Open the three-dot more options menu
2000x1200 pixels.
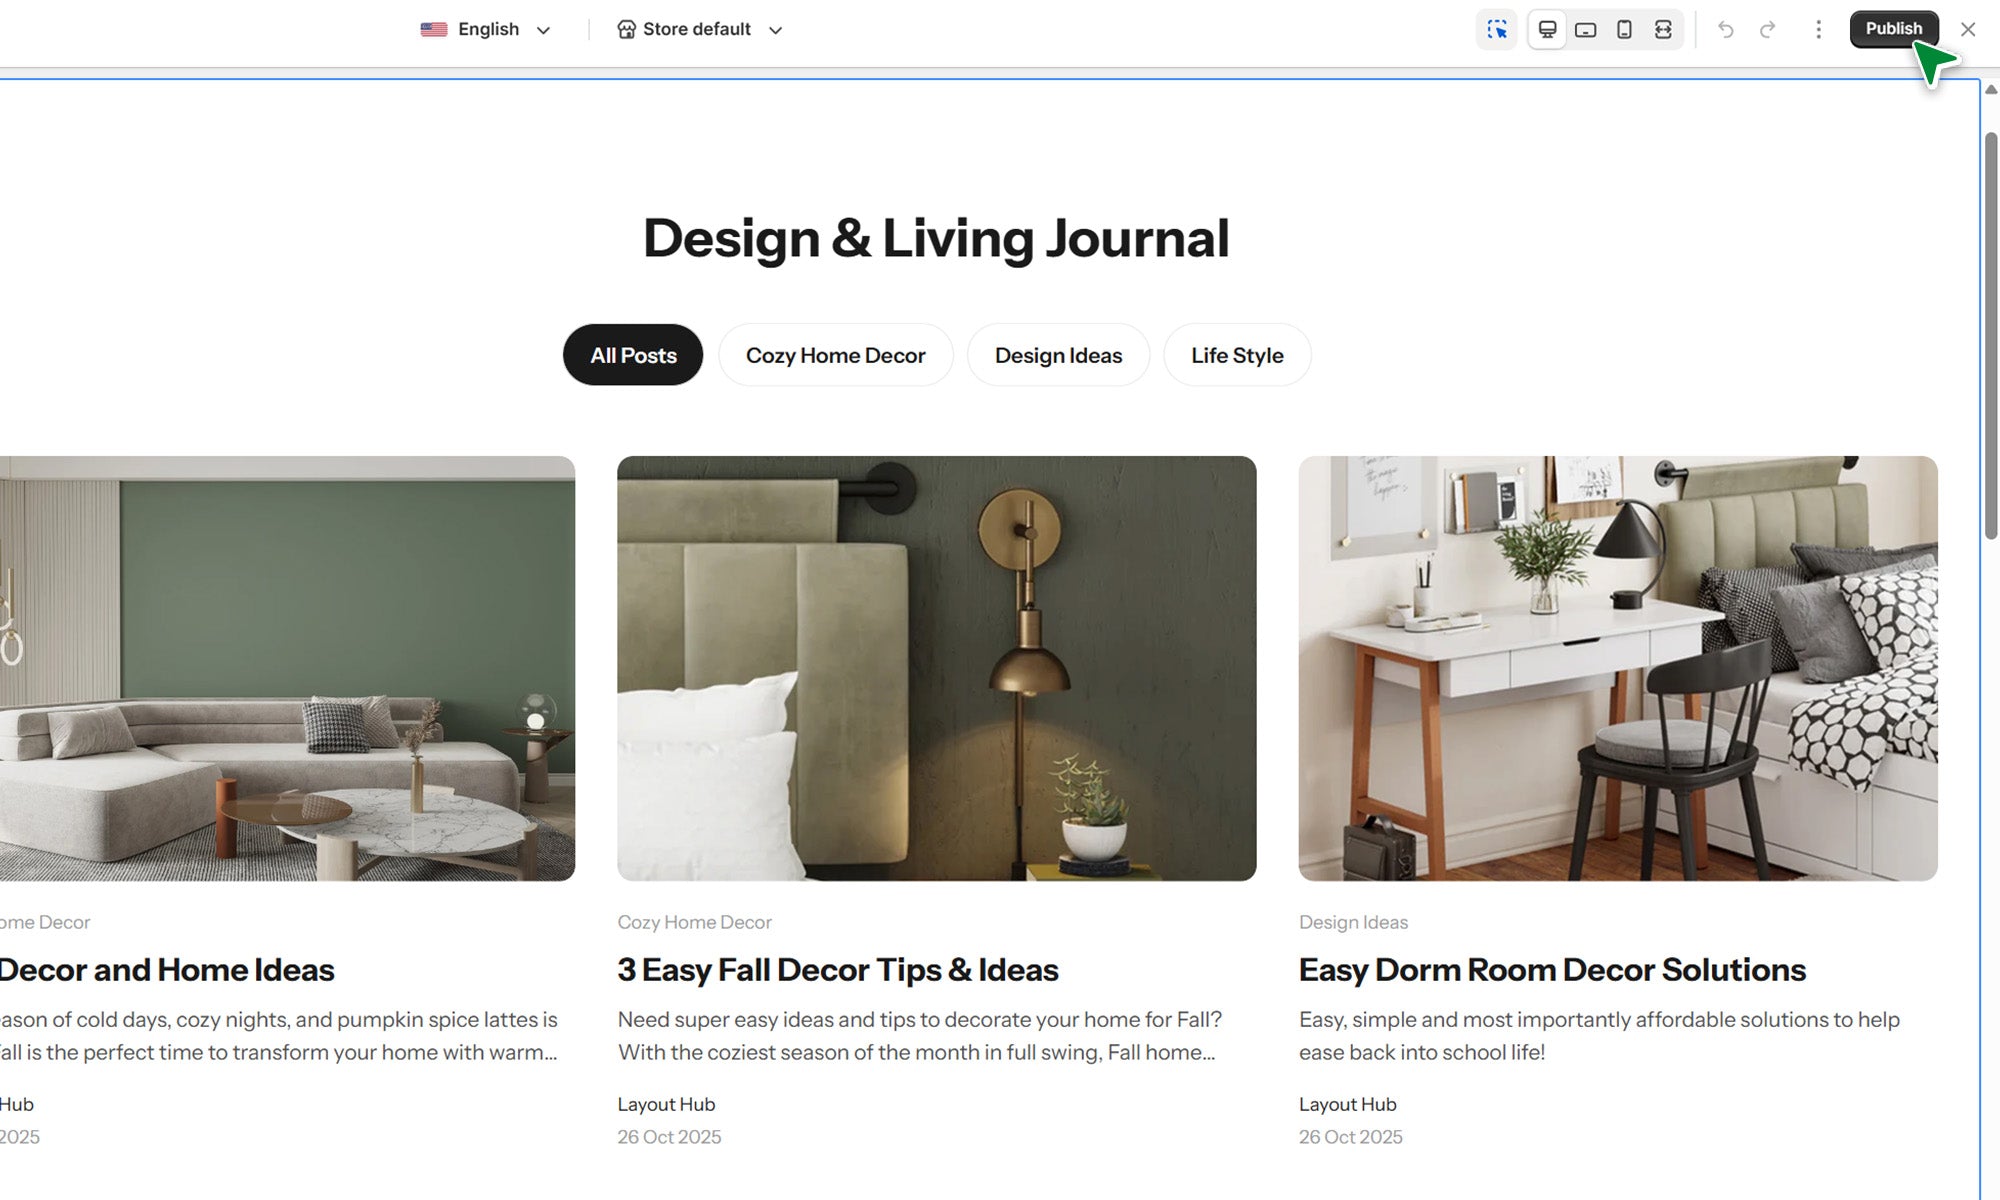coord(1818,29)
